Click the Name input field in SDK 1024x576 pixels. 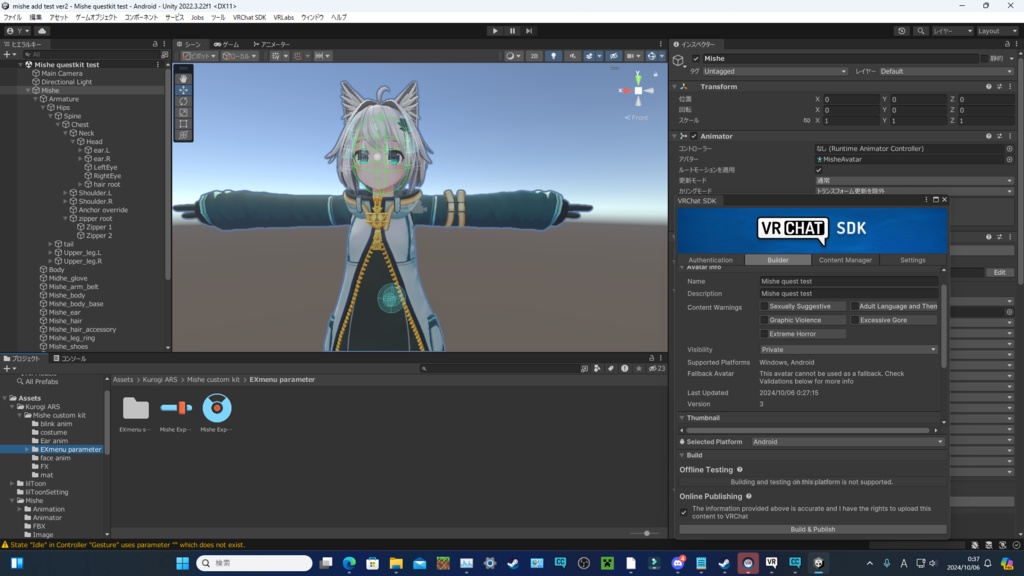(848, 281)
